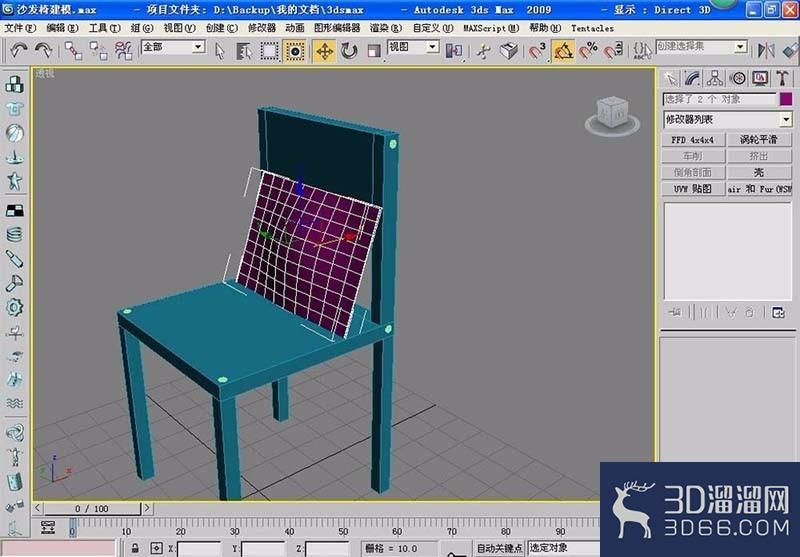Click the 0 / 100 time slider
Viewport: 800px width, 557px height.
92,509
